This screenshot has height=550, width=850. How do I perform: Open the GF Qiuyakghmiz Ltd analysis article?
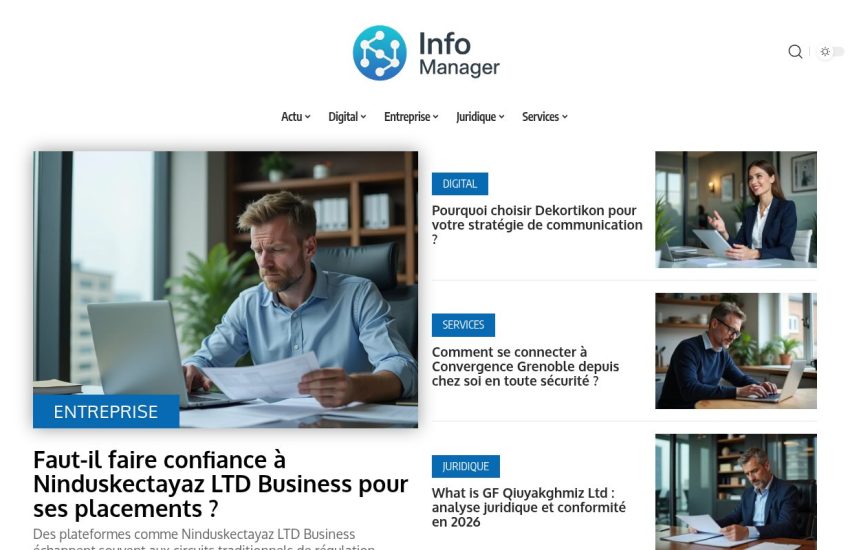[529, 507]
